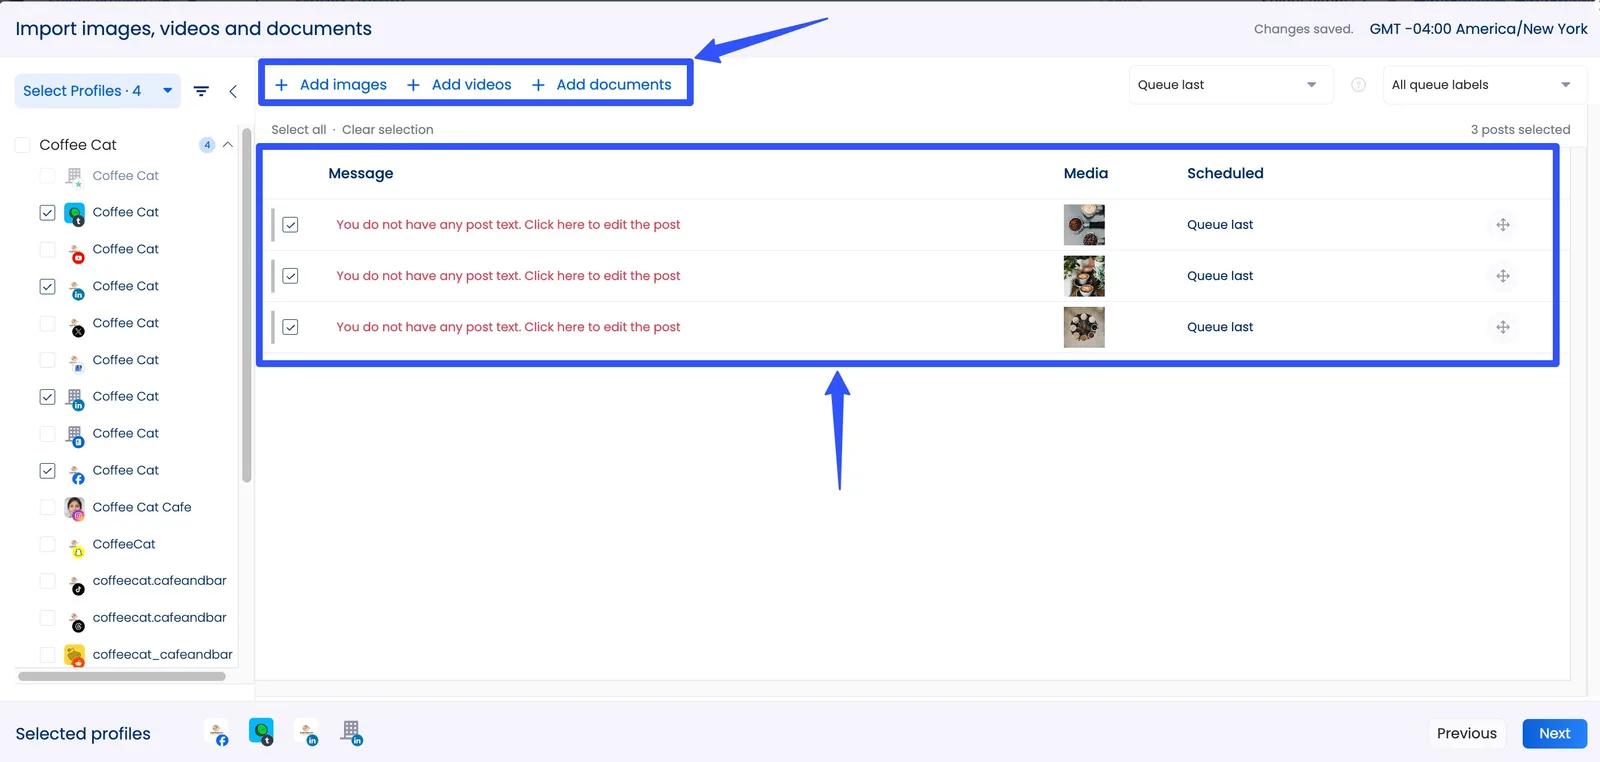Open the third post's coffee beans thumbnail
This screenshot has height=762, width=1600.
[1084, 327]
